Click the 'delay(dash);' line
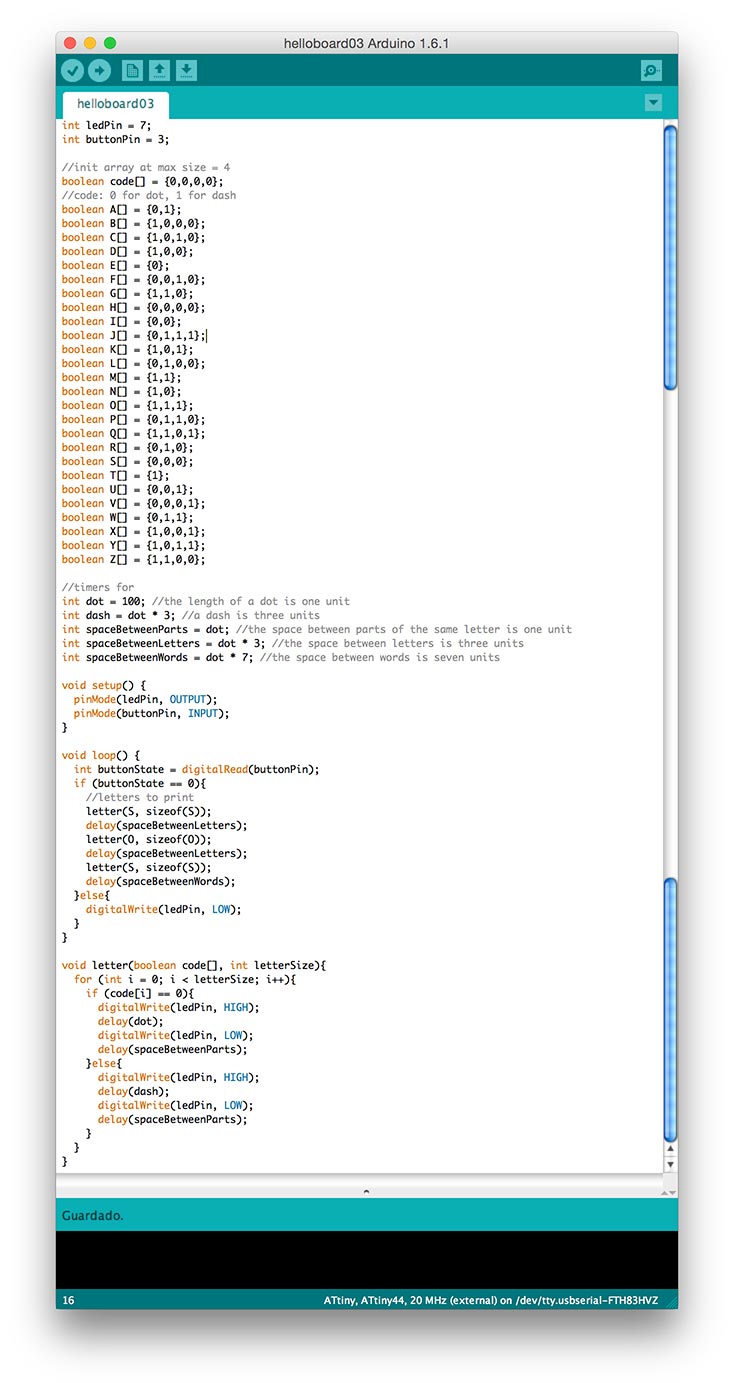Image resolution: width=734 pixels, height=1383 pixels. click(133, 1091)
